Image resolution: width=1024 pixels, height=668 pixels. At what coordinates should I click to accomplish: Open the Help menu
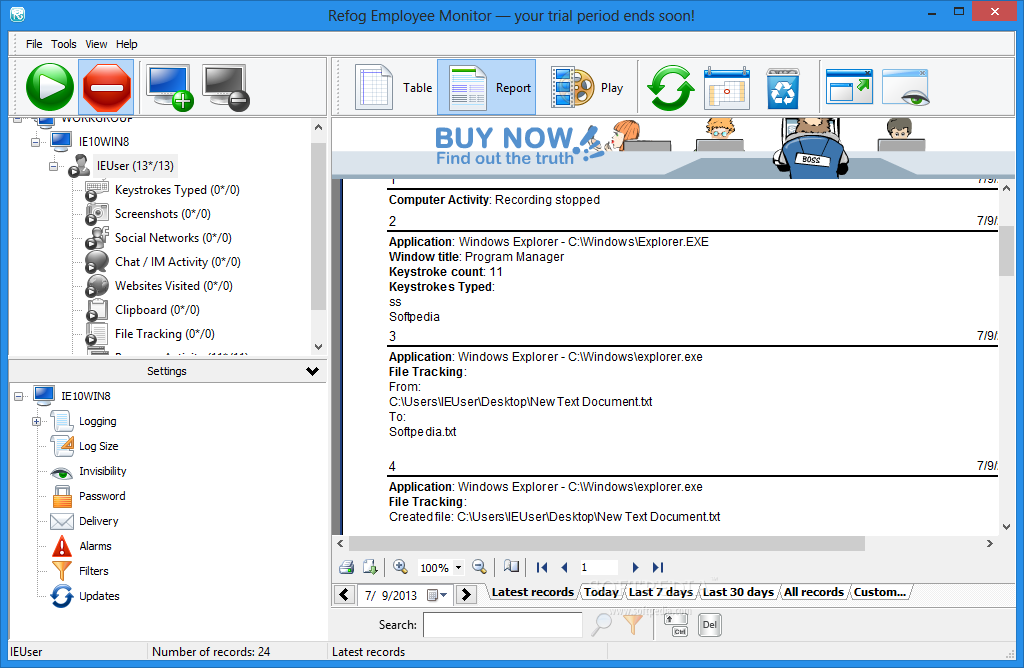click(x=127, y=44)
